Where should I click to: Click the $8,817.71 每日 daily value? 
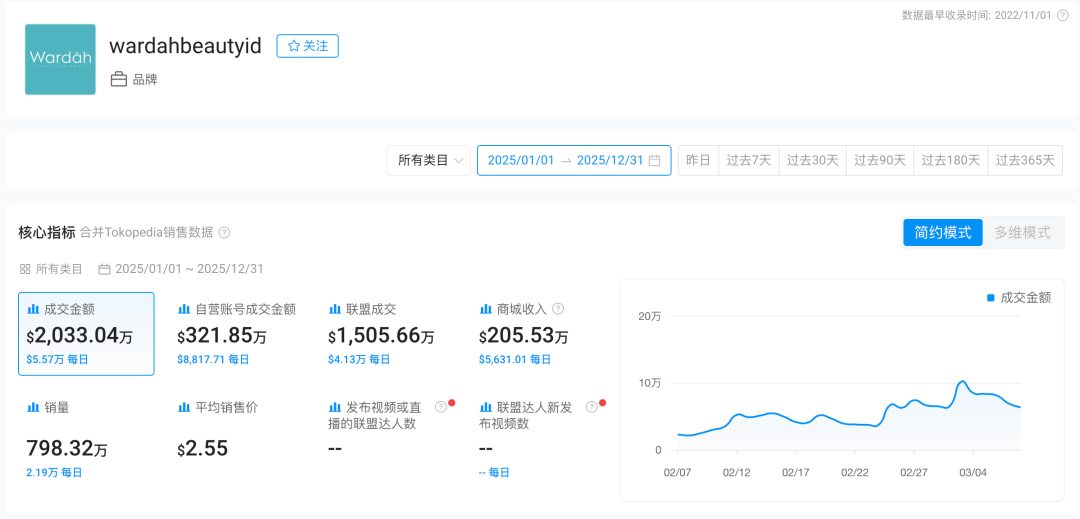pyautogui.click(x=213, y=359)
